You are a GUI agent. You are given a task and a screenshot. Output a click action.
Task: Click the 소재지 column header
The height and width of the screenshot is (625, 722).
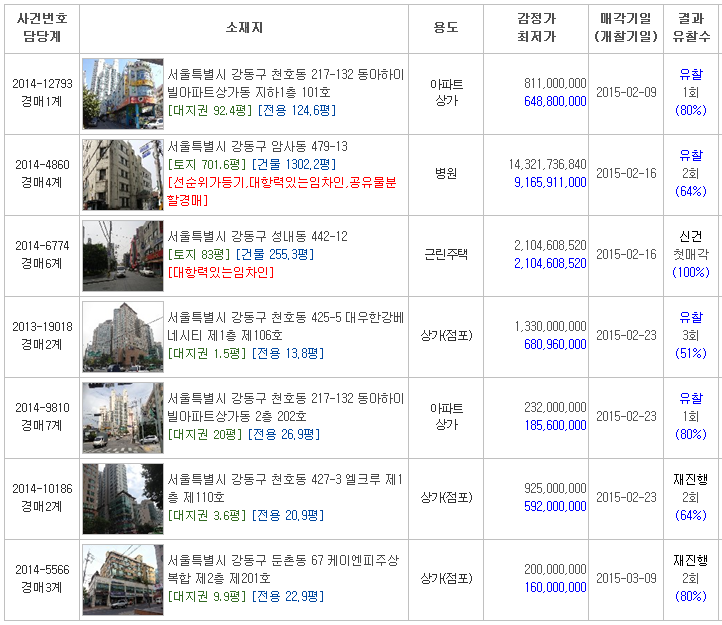coord(244,28)
